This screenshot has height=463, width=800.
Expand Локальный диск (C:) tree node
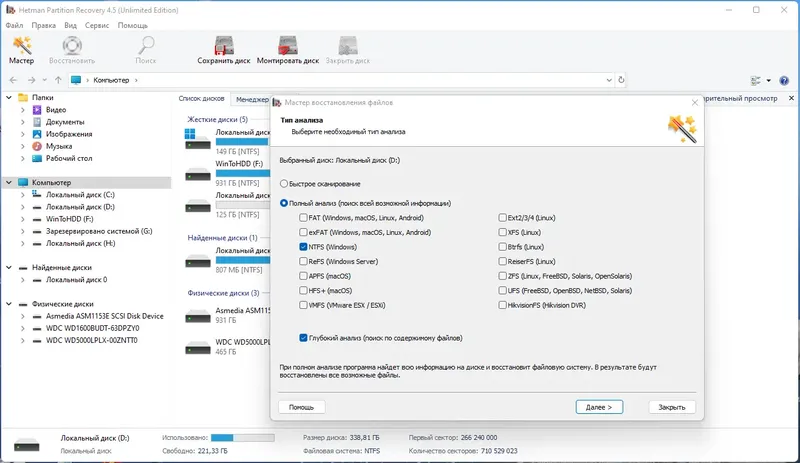click(x=22, y=195)
